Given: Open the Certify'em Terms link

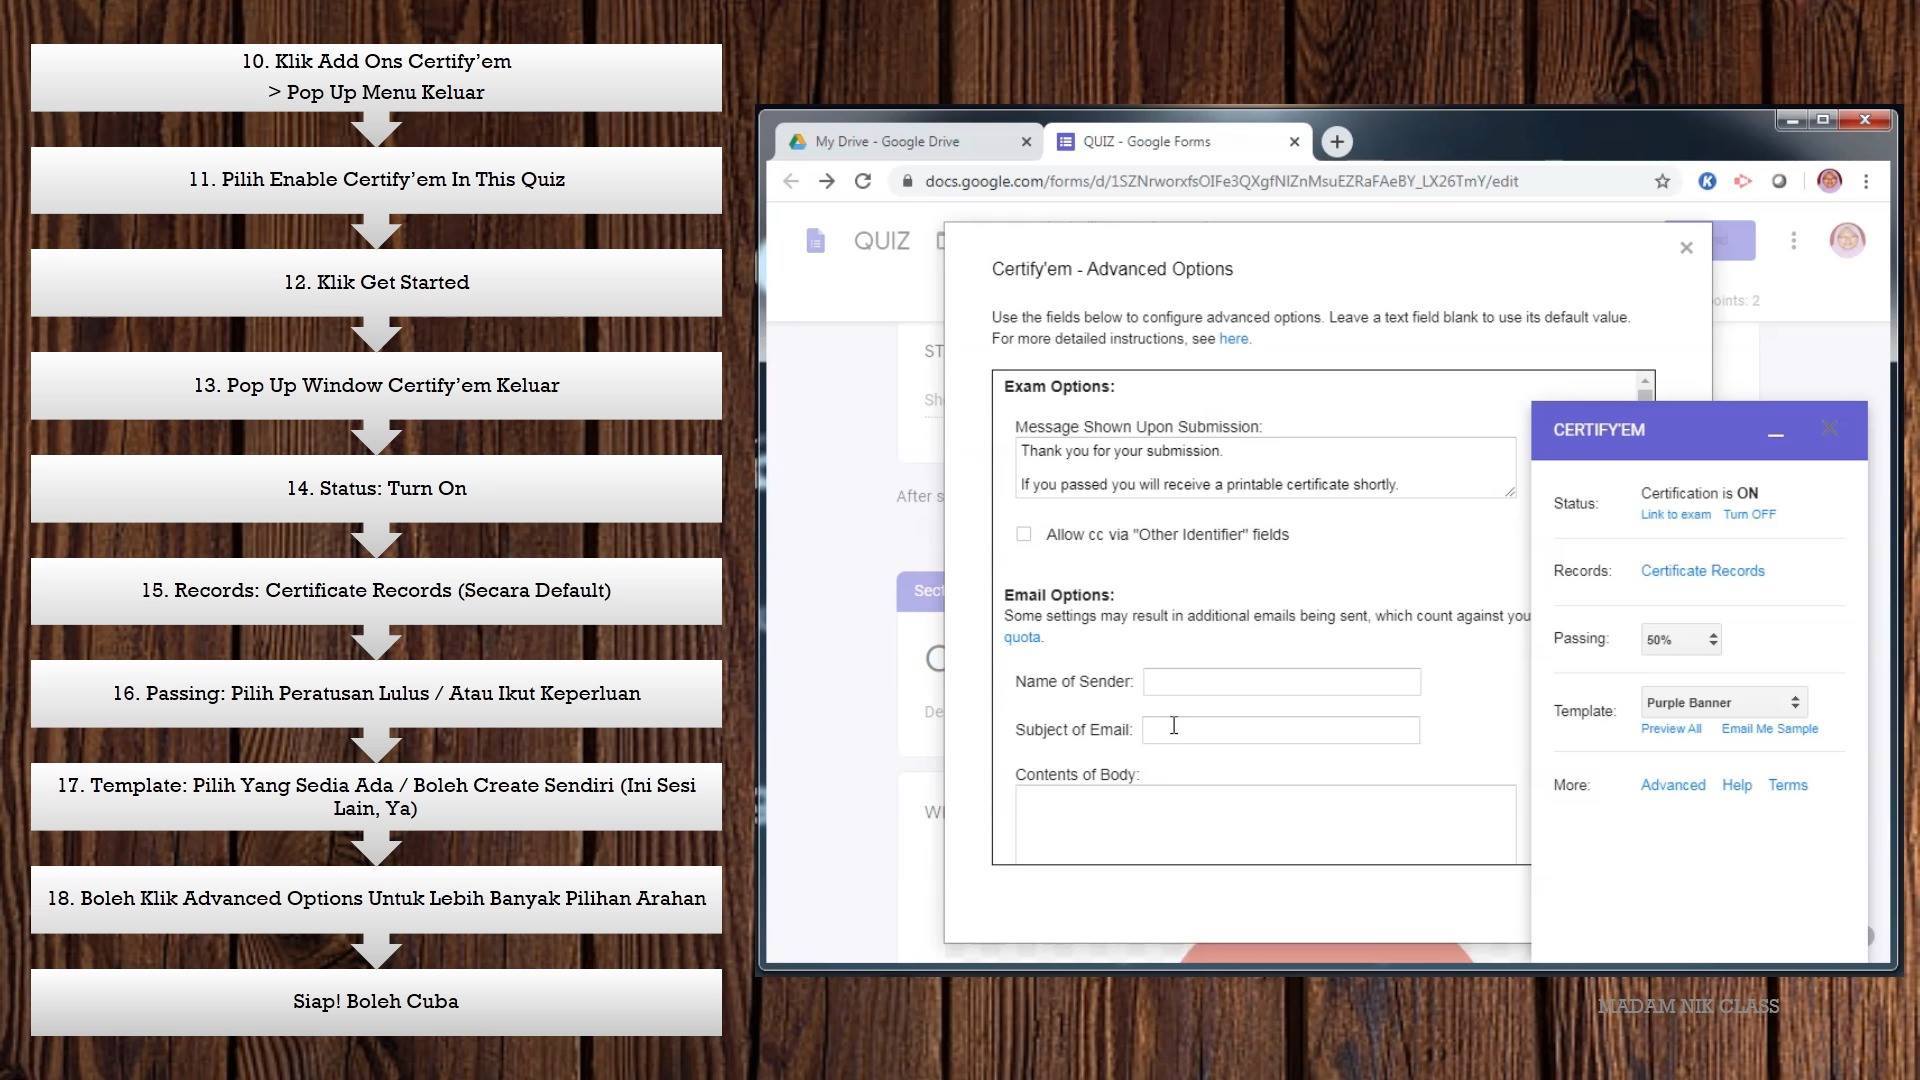Looking at the screenshot, I should [1787, 785].
